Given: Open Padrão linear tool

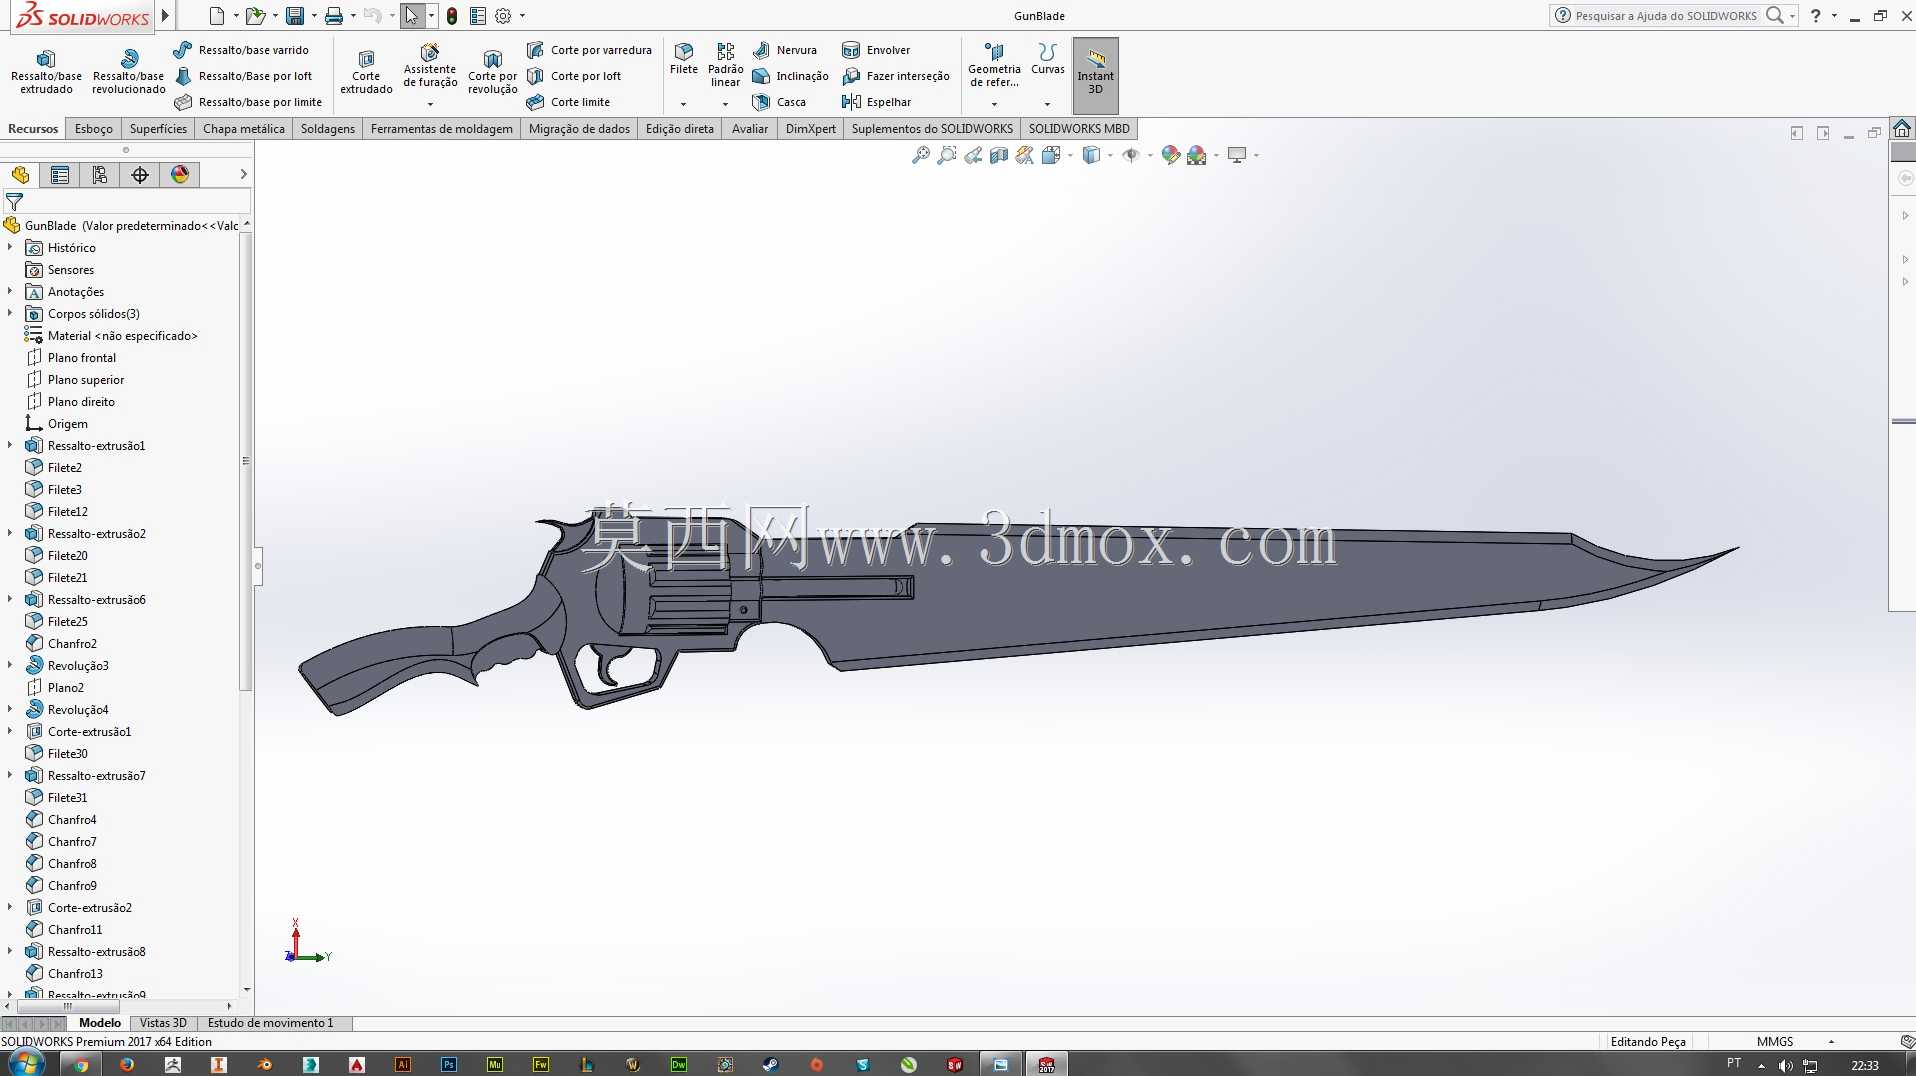Looking at the screenshot, I should [725, 65].
